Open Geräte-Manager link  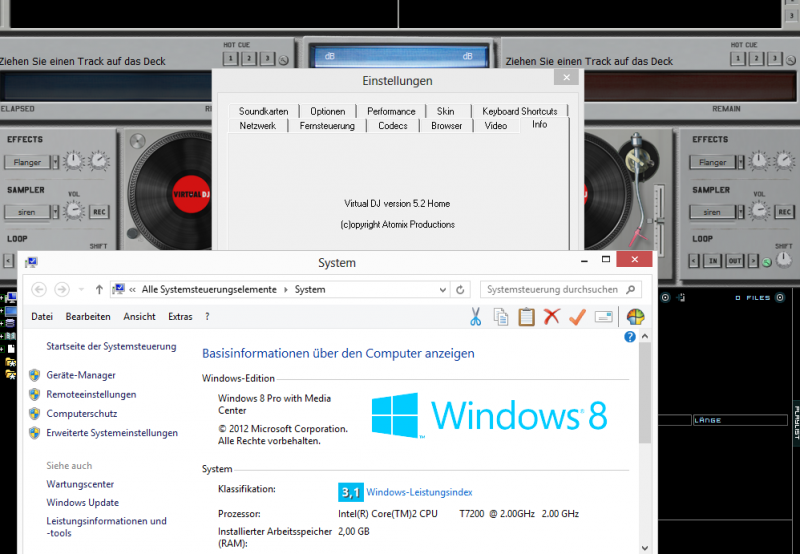(81, 375)
